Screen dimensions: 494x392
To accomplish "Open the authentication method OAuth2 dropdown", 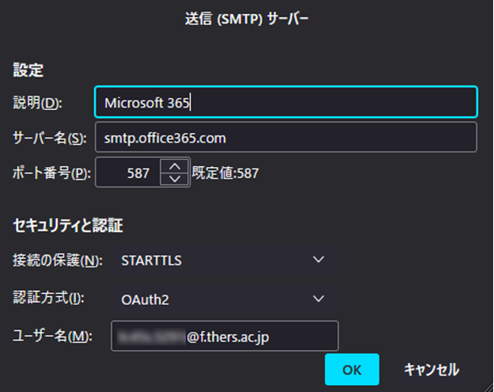I will [224, 299].
